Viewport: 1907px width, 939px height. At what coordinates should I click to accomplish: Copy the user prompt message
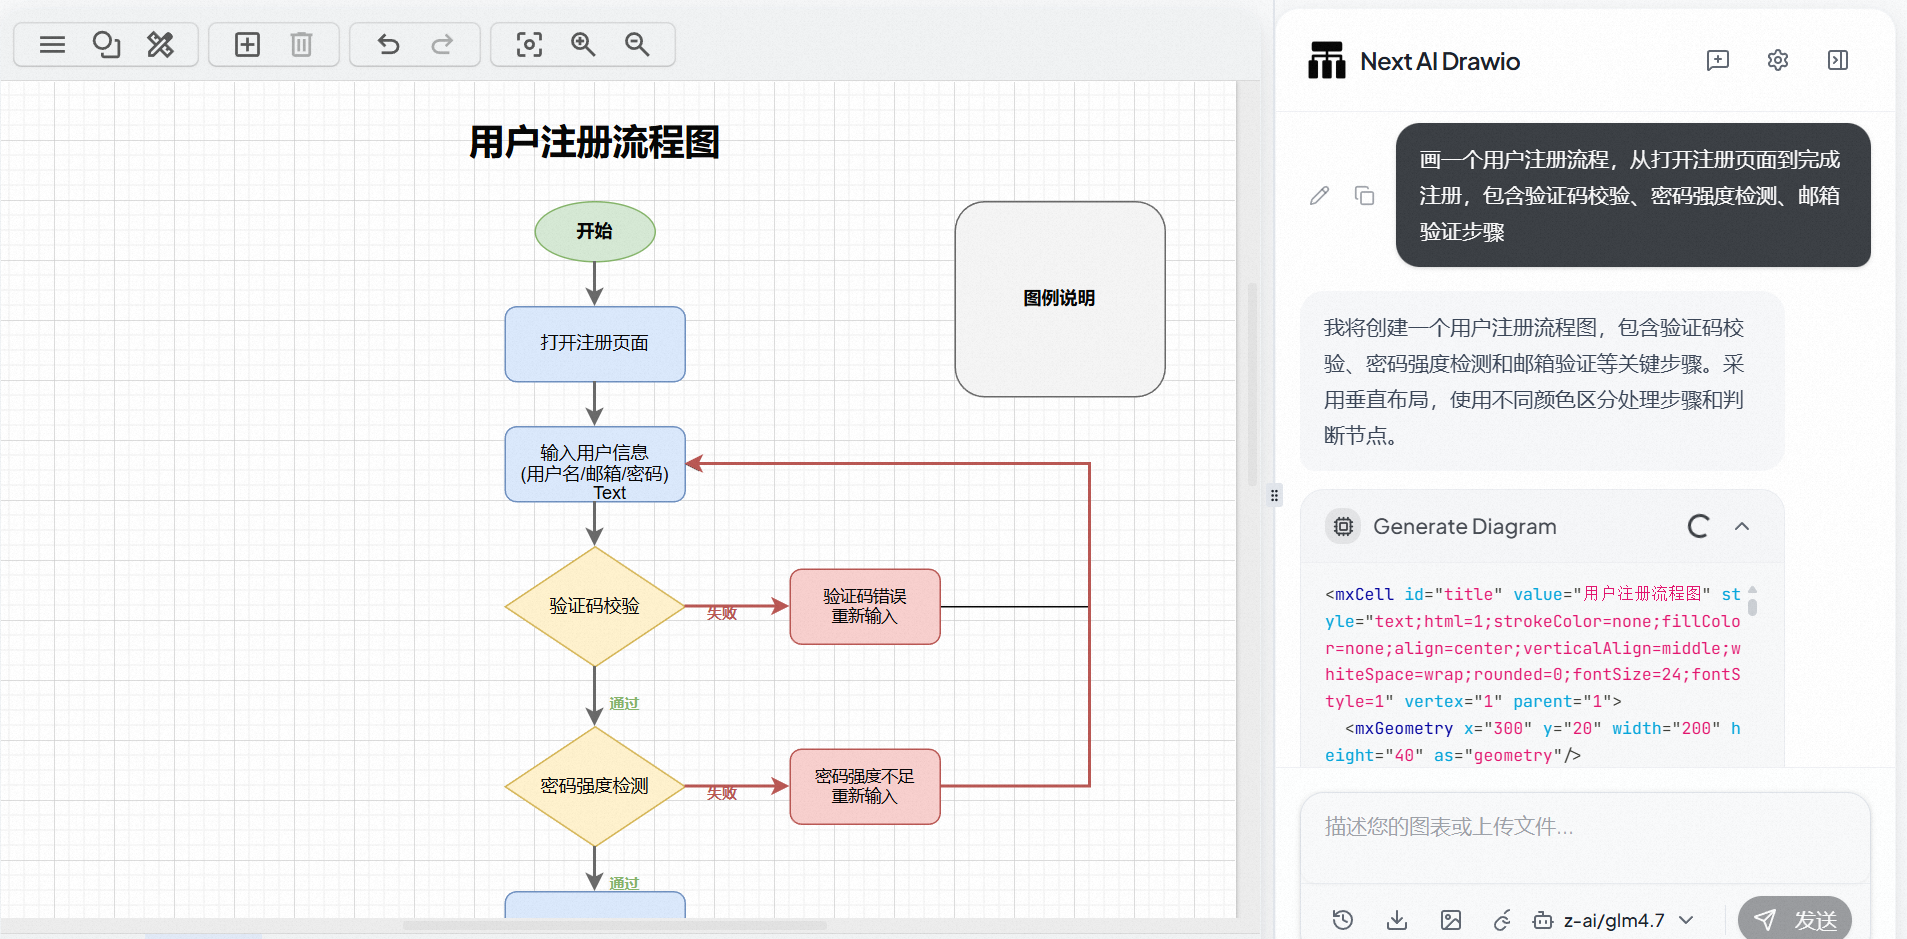(x=1364, y=196)
